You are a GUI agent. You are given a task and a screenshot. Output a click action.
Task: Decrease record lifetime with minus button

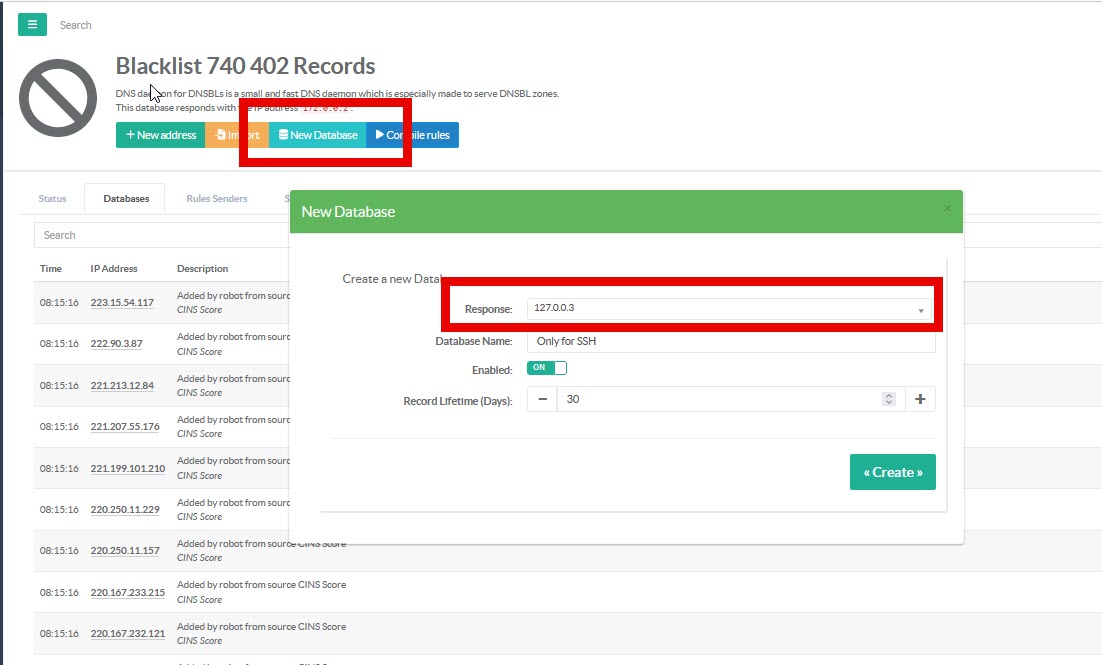point(542,399)
